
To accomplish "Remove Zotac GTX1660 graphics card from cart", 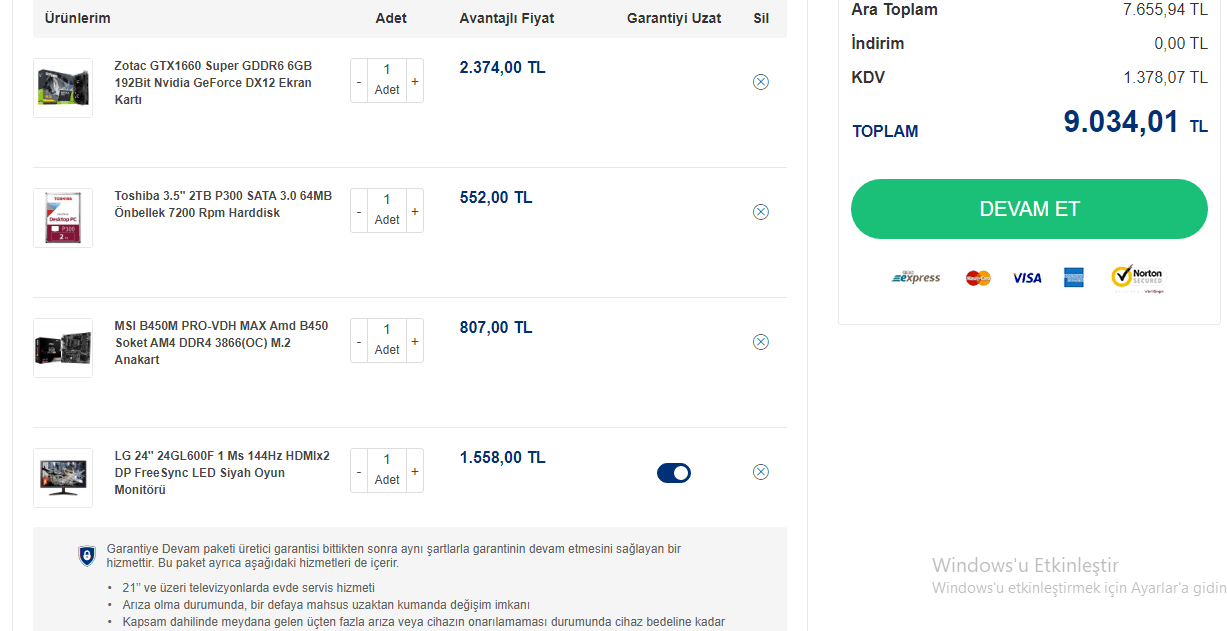I will [x=760, y=82].
